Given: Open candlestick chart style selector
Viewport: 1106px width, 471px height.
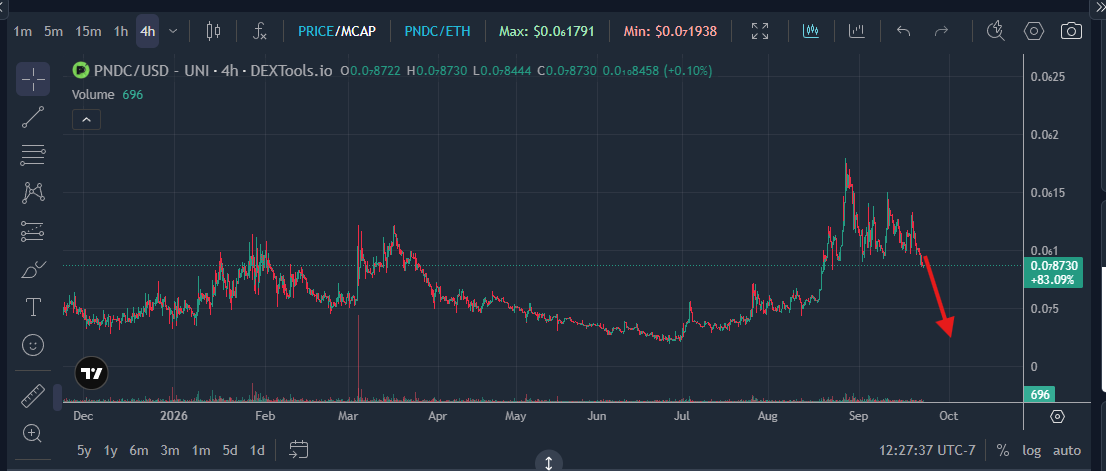Looking at the screenshot, I should (213, 31).
